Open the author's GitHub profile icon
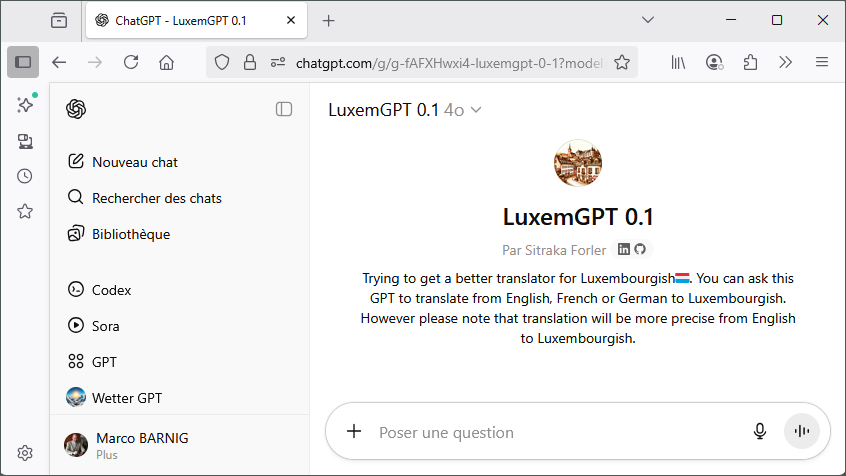846x476 pixels. coord(640,249)
